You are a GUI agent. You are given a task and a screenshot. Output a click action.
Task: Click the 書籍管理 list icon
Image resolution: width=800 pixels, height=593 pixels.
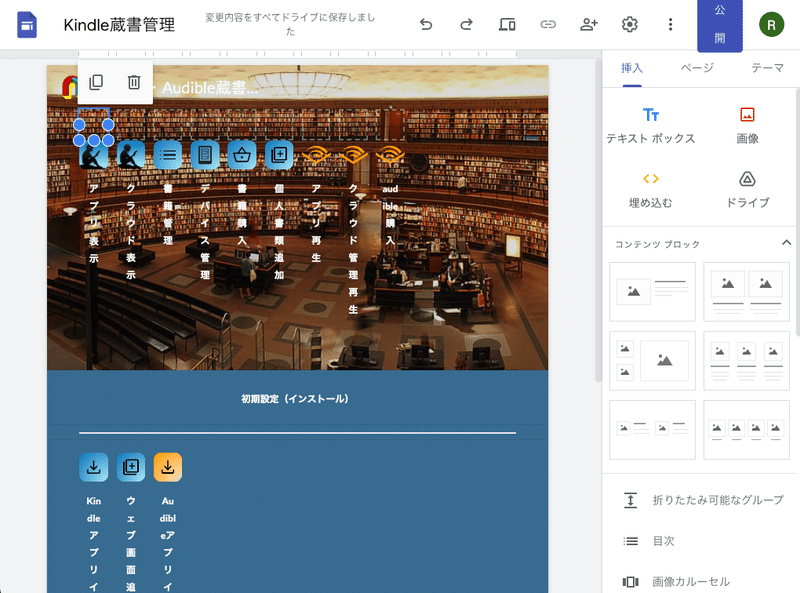pyautogui.click(x=168, y=155)
